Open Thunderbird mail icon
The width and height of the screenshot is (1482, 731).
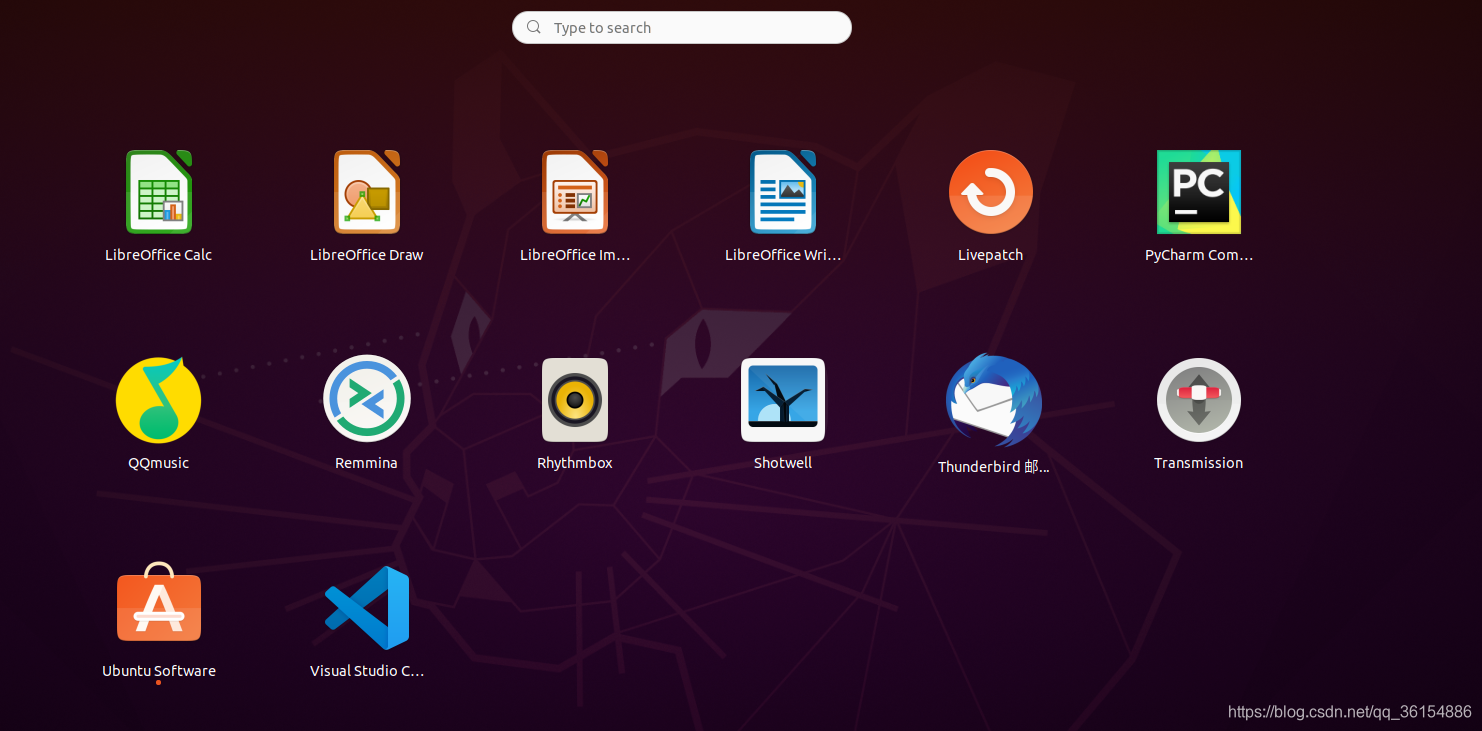coord(994,400)
